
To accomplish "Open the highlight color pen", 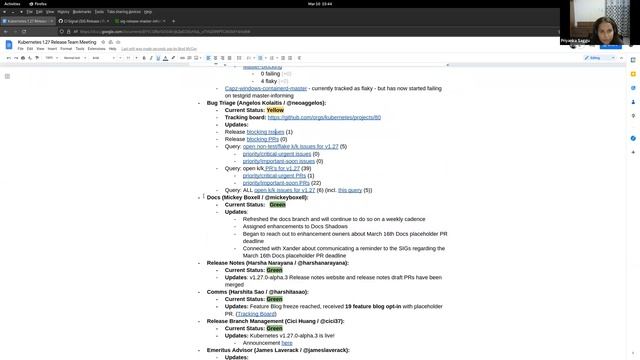I will coord(173,58).
